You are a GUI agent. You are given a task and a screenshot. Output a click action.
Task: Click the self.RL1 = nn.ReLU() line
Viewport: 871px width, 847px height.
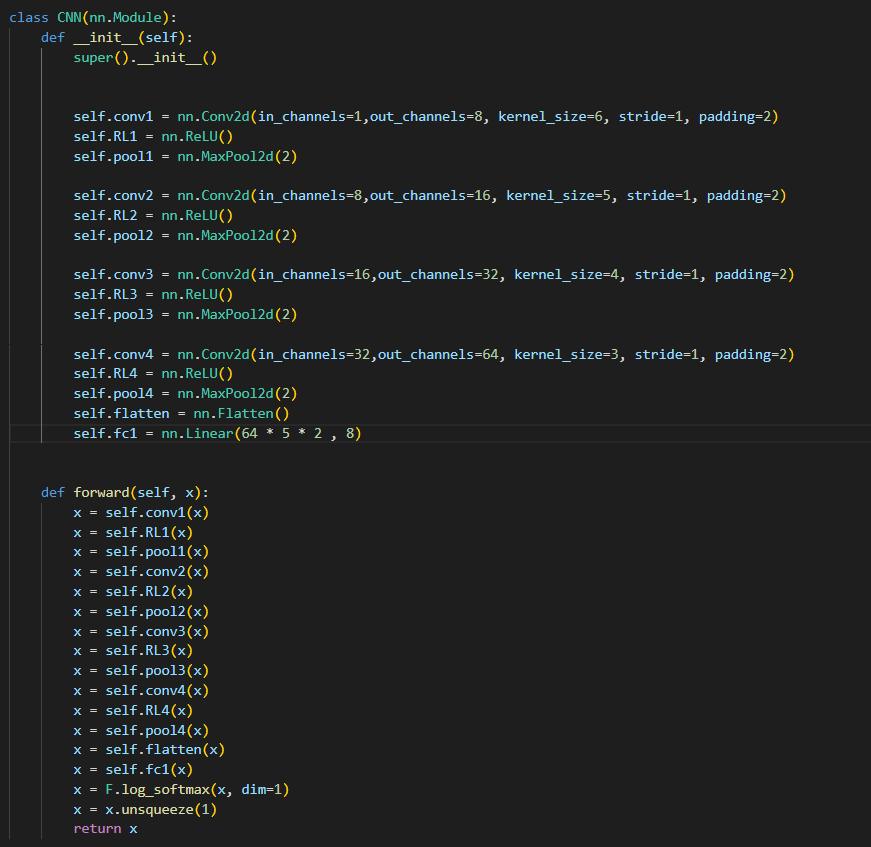click(153, 137)
